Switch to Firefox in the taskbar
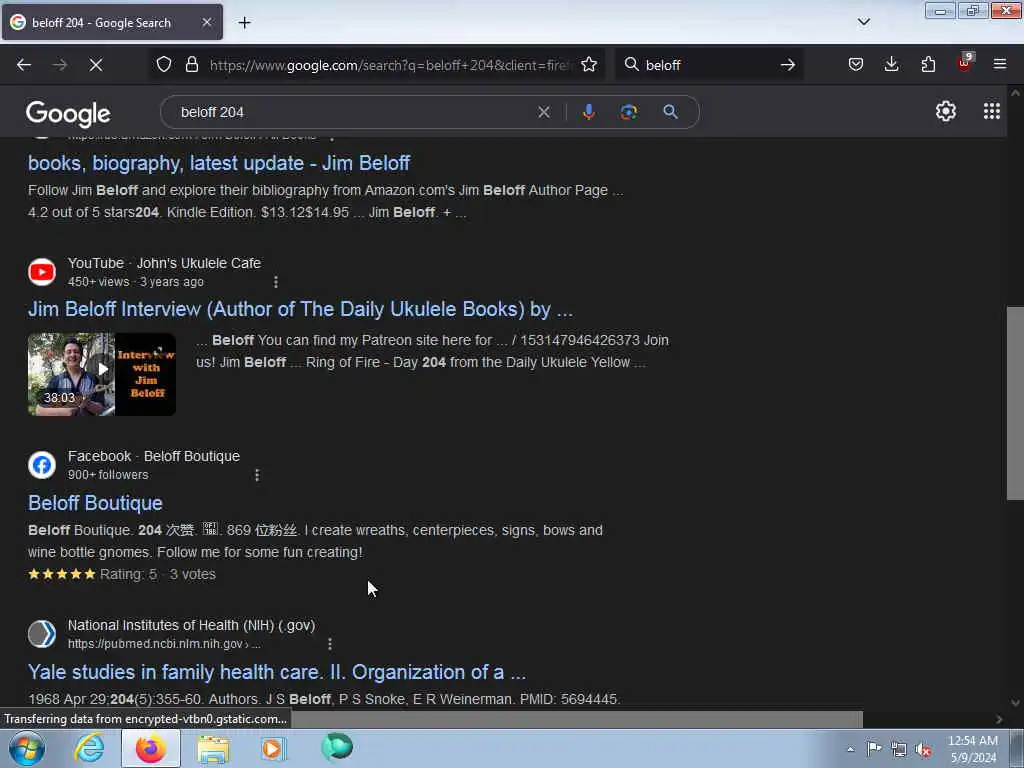Viewport: 1024px width, 768px height. click(151, 748)
